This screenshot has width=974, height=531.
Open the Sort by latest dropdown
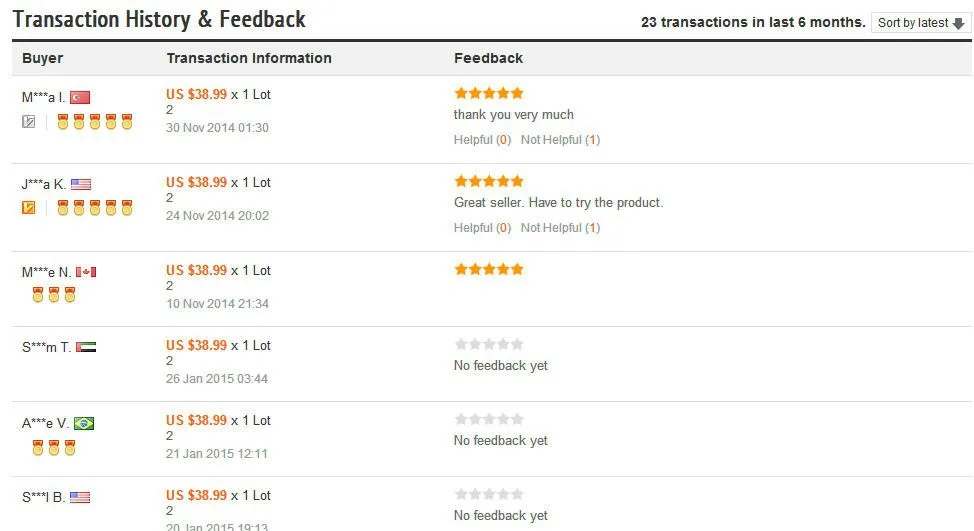click(x=921, y=23)
